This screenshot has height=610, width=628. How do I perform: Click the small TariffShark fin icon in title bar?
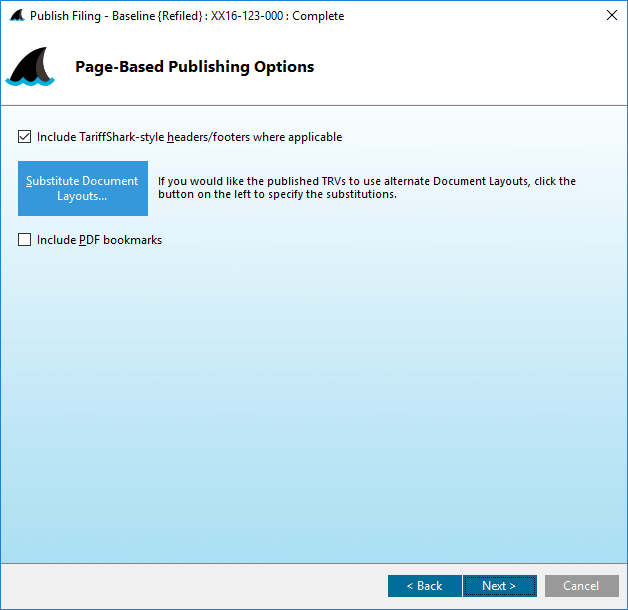tap(16, 16)
